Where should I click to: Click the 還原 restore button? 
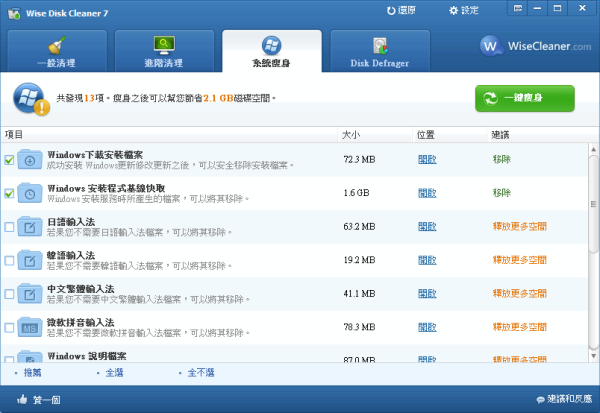point(401,10)
